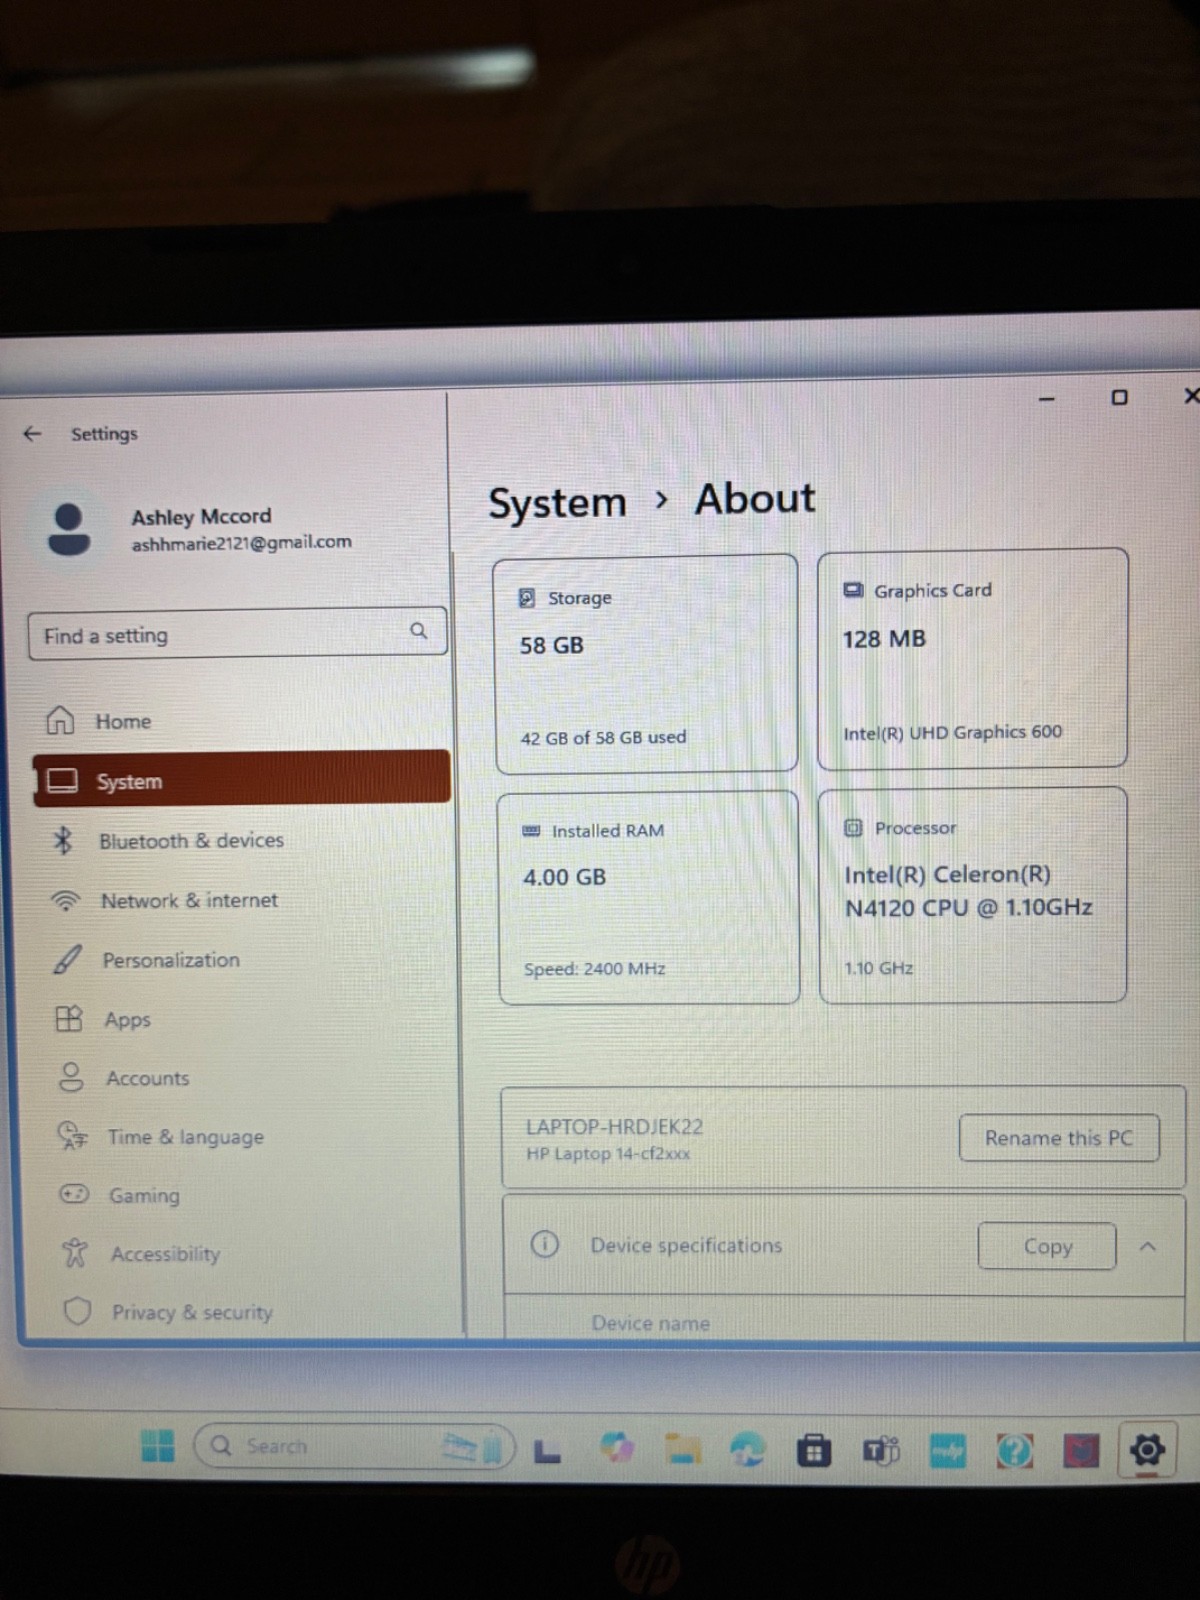Click the Device specifications info icon
1200x1600 pixels.
[544, 1244]
